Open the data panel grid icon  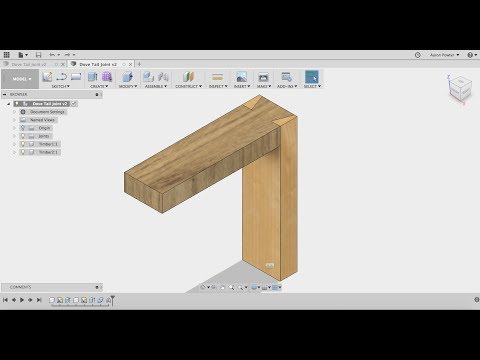[6, 55]
